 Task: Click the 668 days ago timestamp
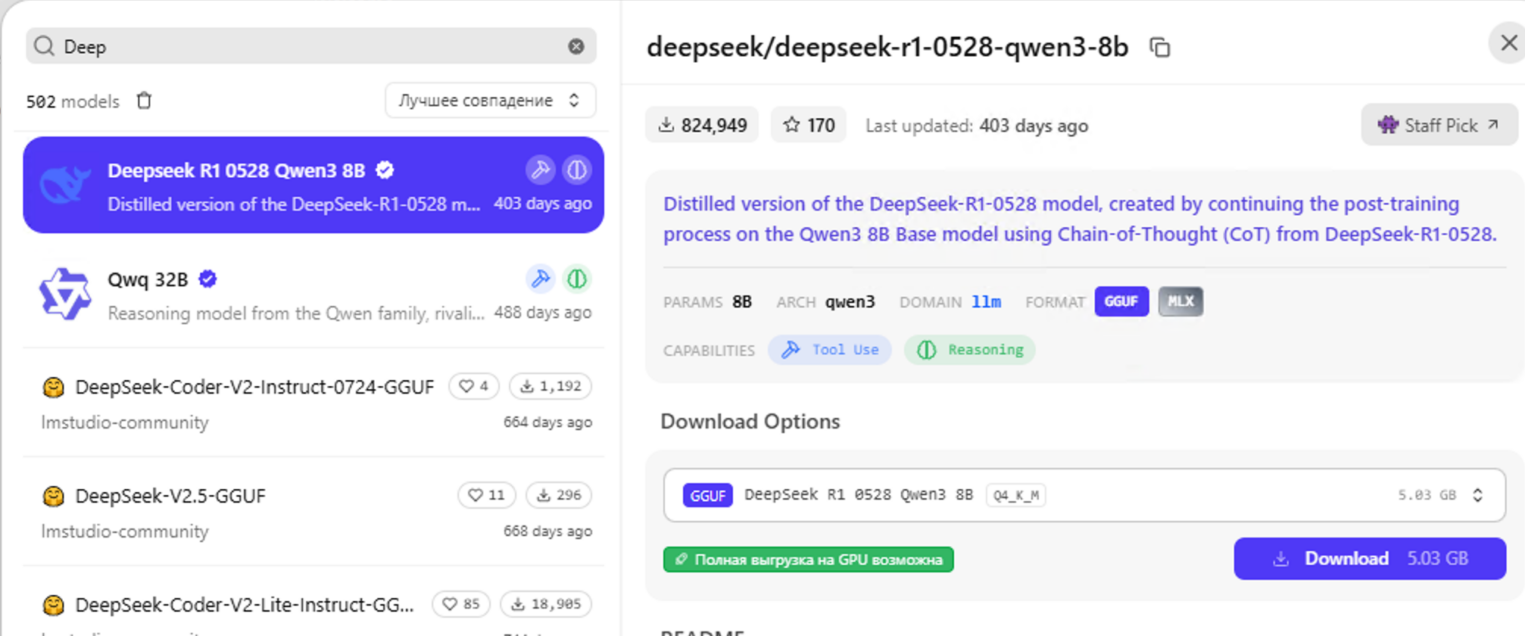(547, 531)
